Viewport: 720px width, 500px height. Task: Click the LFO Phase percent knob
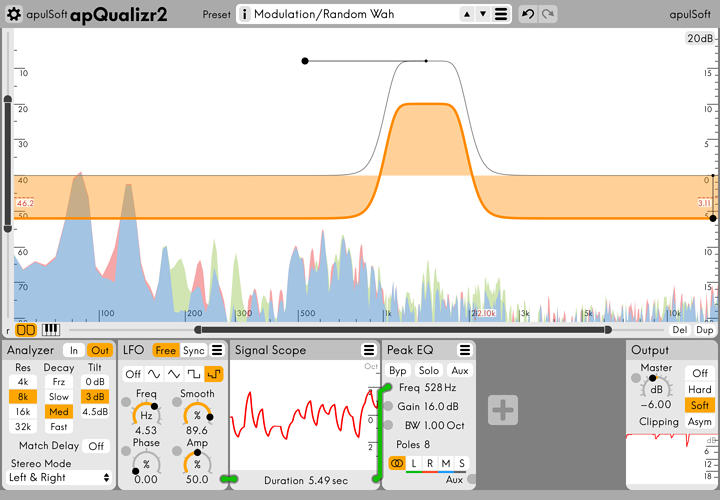pos(146,464)
